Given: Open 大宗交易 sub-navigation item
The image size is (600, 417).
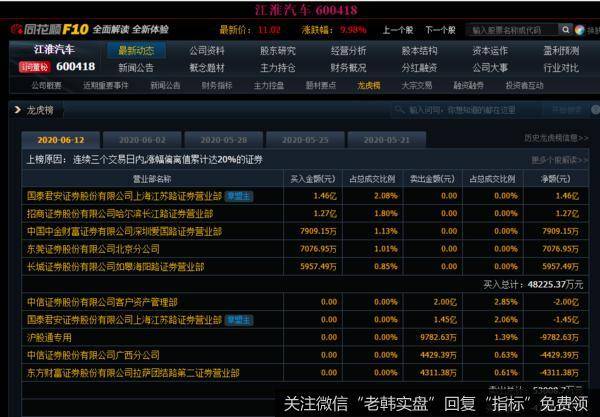Looking at the screenshot, I should pos(417,86).
